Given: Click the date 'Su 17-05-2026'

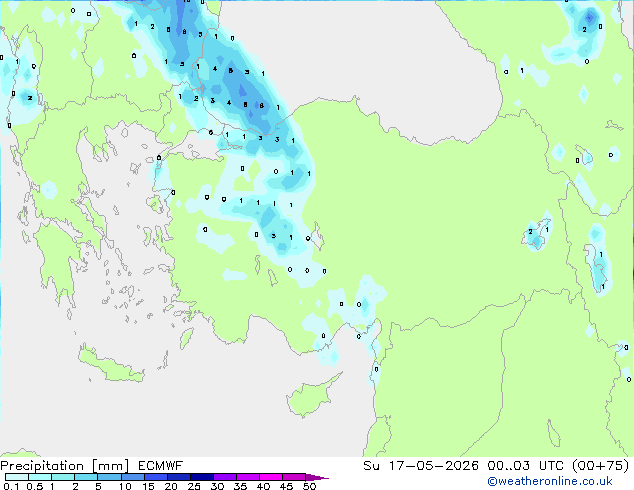Looking at the screenshot, I should (x=421, y=466).
